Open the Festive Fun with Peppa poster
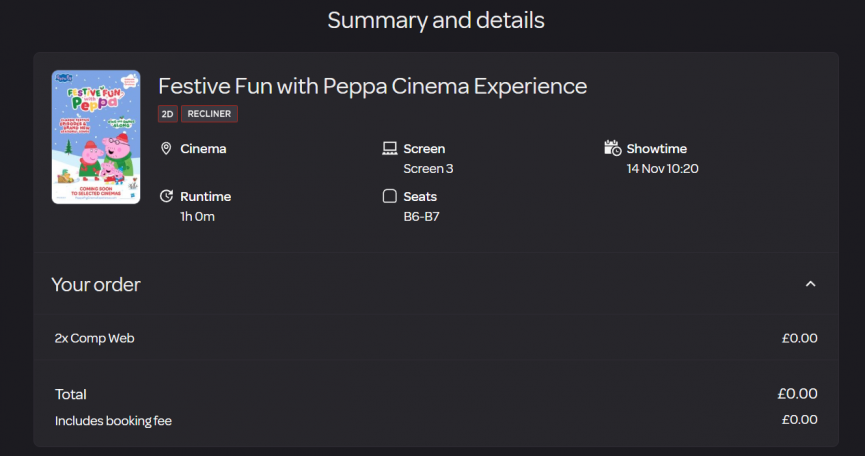Viewport: 865px width, 456px height. [x=96, y=137]
